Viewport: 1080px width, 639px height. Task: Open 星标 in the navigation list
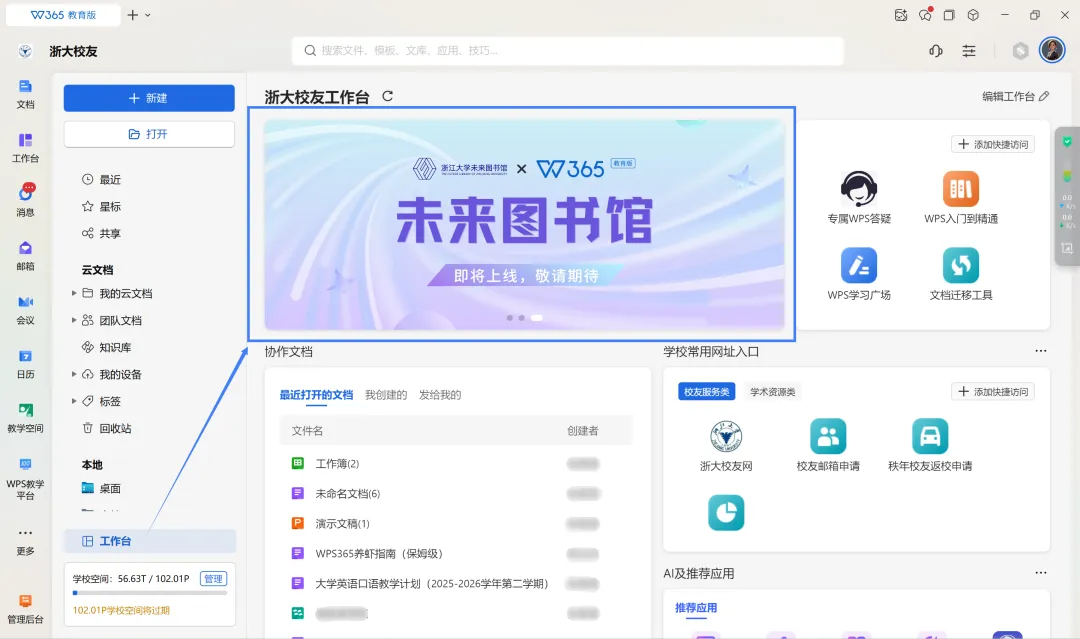coord(101,207)
